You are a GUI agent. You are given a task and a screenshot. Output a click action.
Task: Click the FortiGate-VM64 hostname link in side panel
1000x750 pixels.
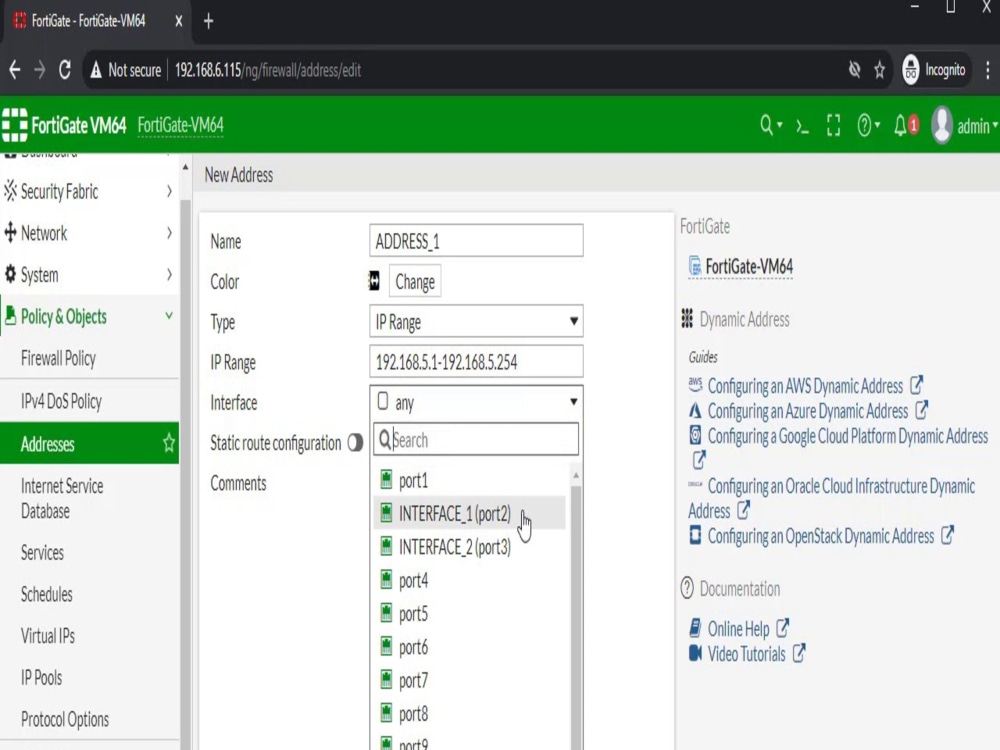click(749, 266)
